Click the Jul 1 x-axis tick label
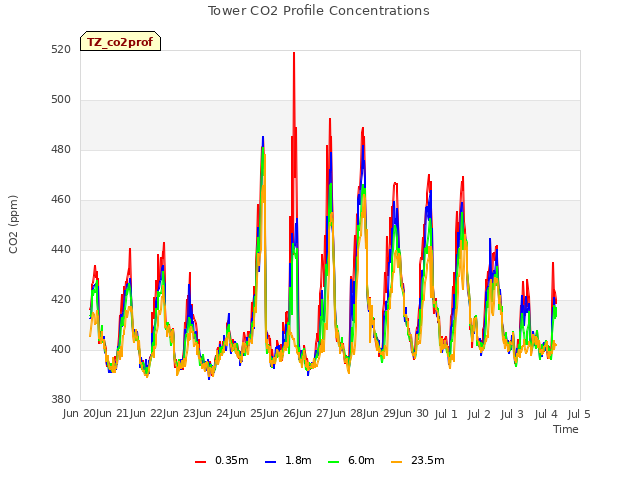The width and height of the screenshot is (640, 480). tap(446, 414)
